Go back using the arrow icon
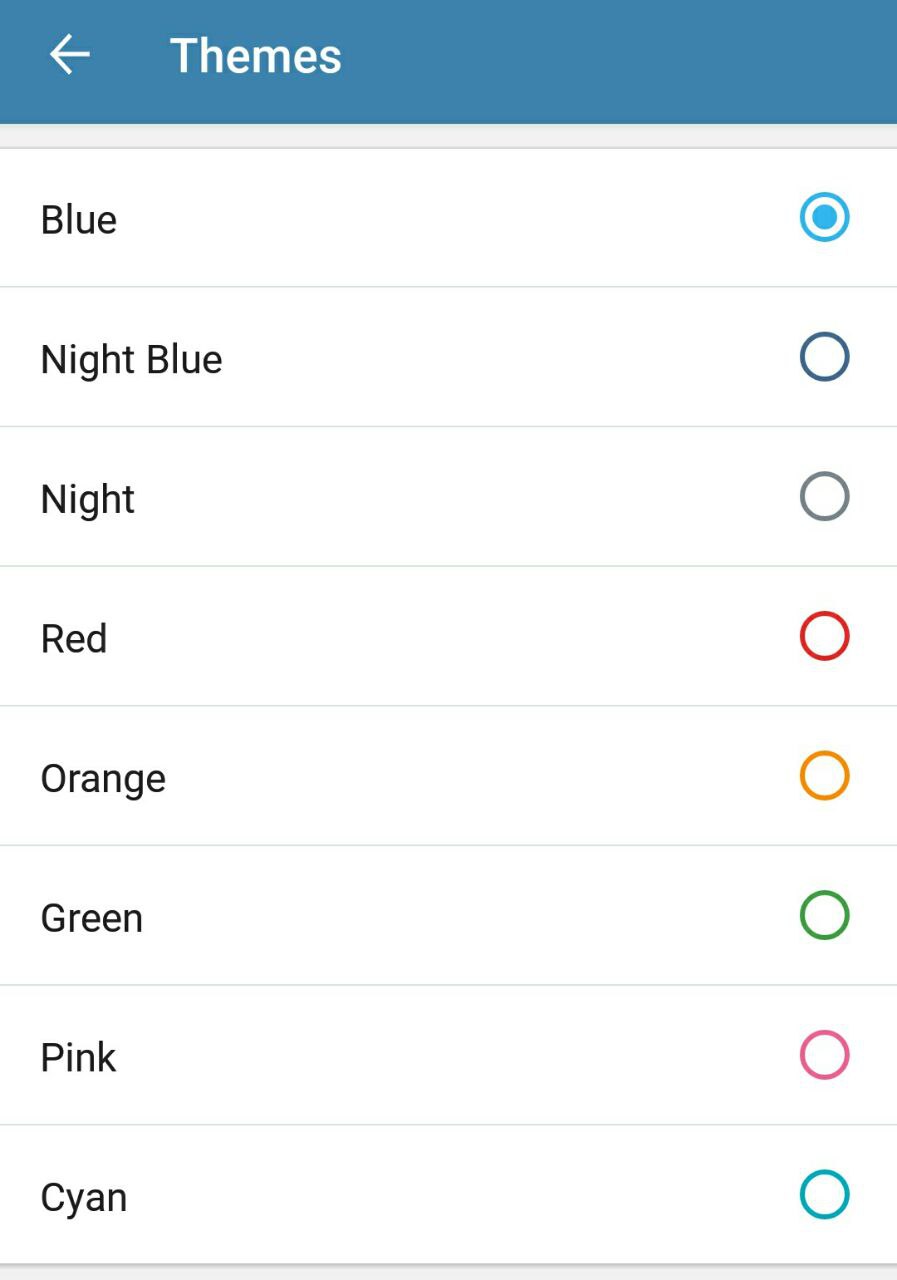 tap(70, 55)
